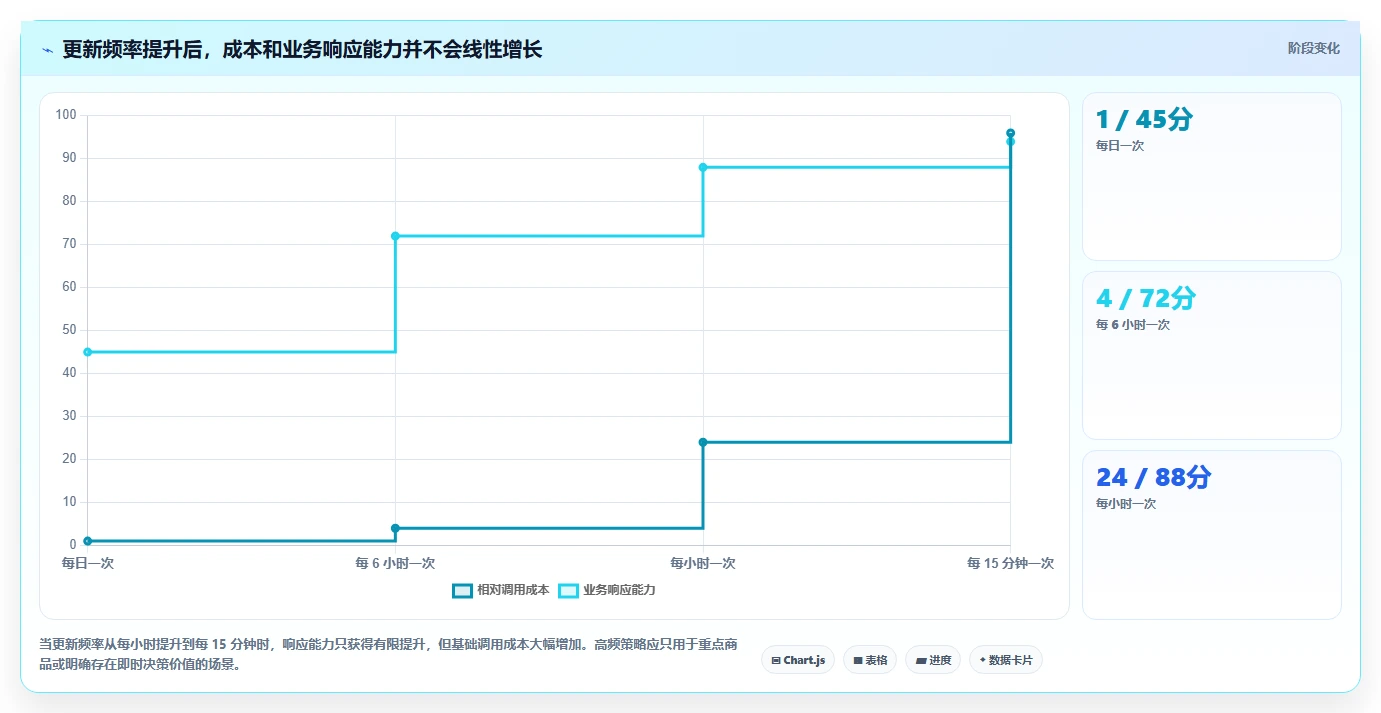This screenshot has width=1381, height=713.
Task: Click the 每 6 小时一次 caption in card
Action: coord(1133,325)
